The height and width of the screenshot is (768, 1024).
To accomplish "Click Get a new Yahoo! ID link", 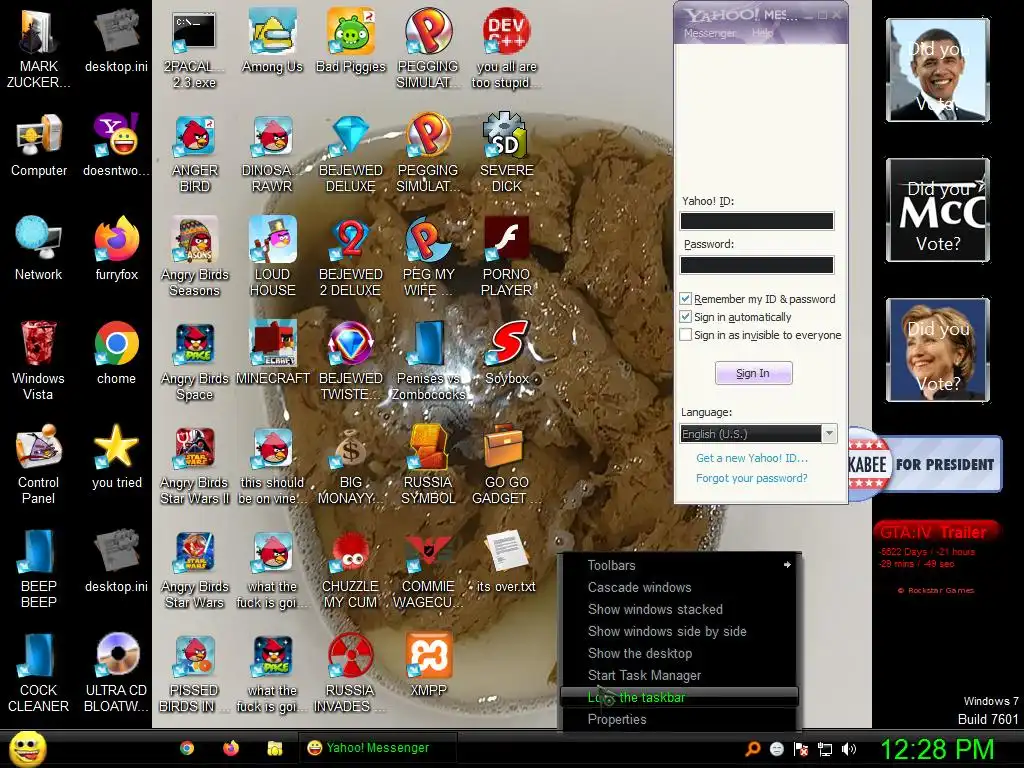I will 752,458.
